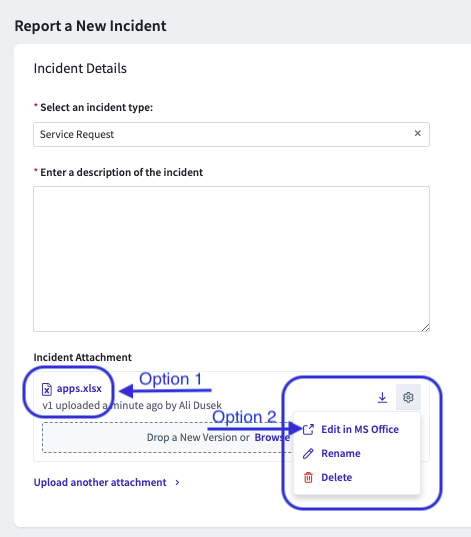Select Rename from the attachment menu
The width and height of the screenshot is (471, 537).
pos(340,453)
